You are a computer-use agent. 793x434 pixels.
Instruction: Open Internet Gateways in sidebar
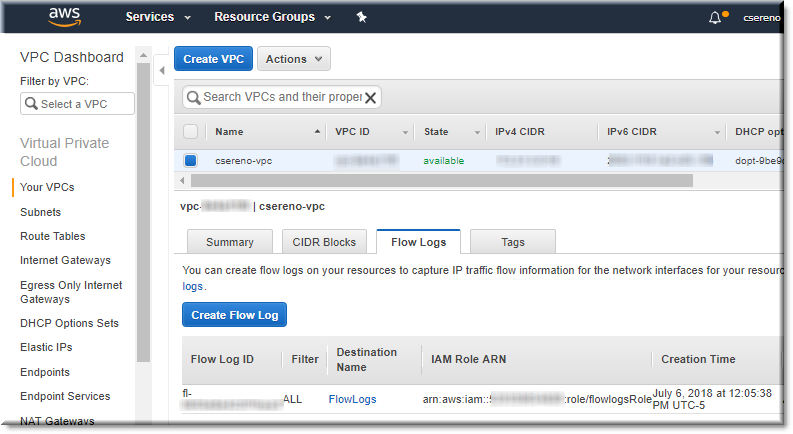tap(65, 260)
